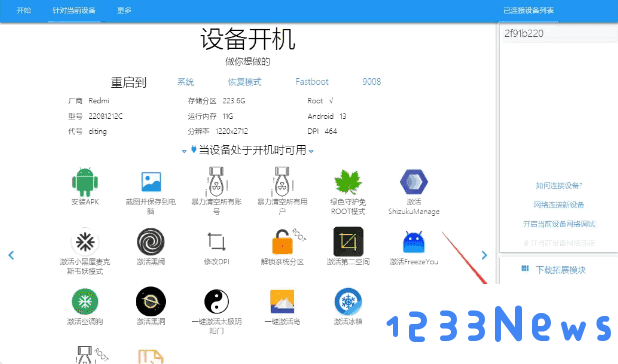Open the modify DPI (修改DPI) crop icon
The image size is (618, 364).
(216, 242)
